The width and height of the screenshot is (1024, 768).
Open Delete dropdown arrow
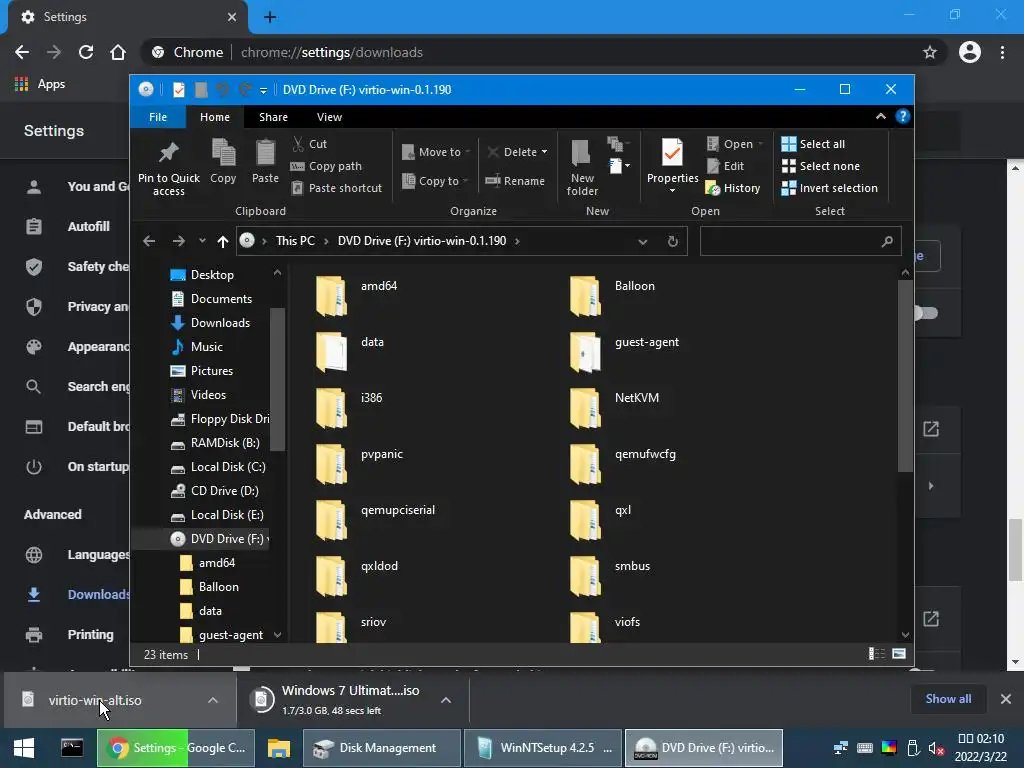point(544,152)
